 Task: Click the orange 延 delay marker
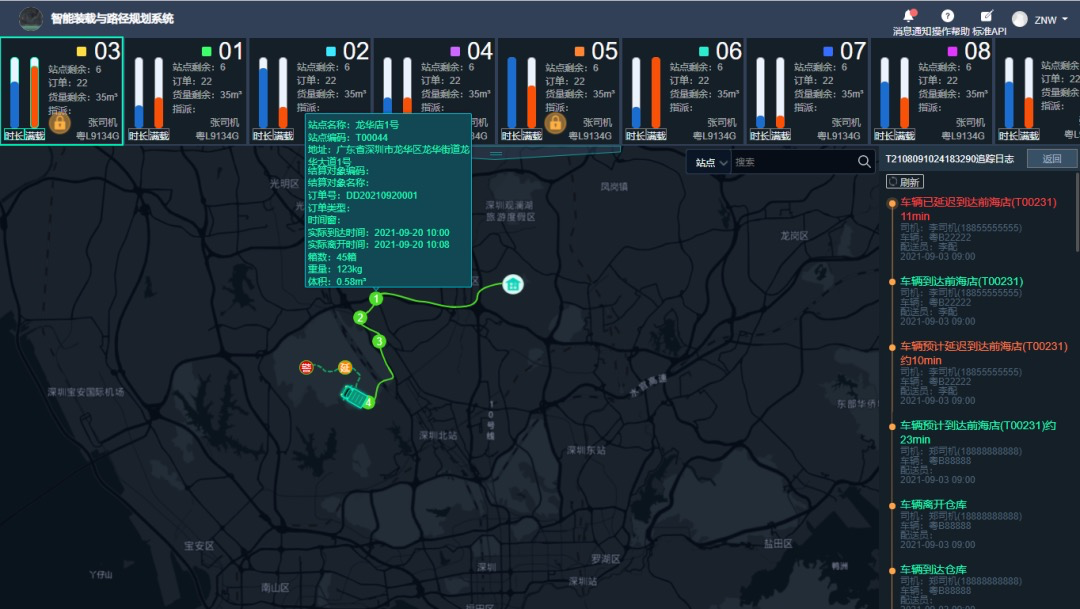345,367
